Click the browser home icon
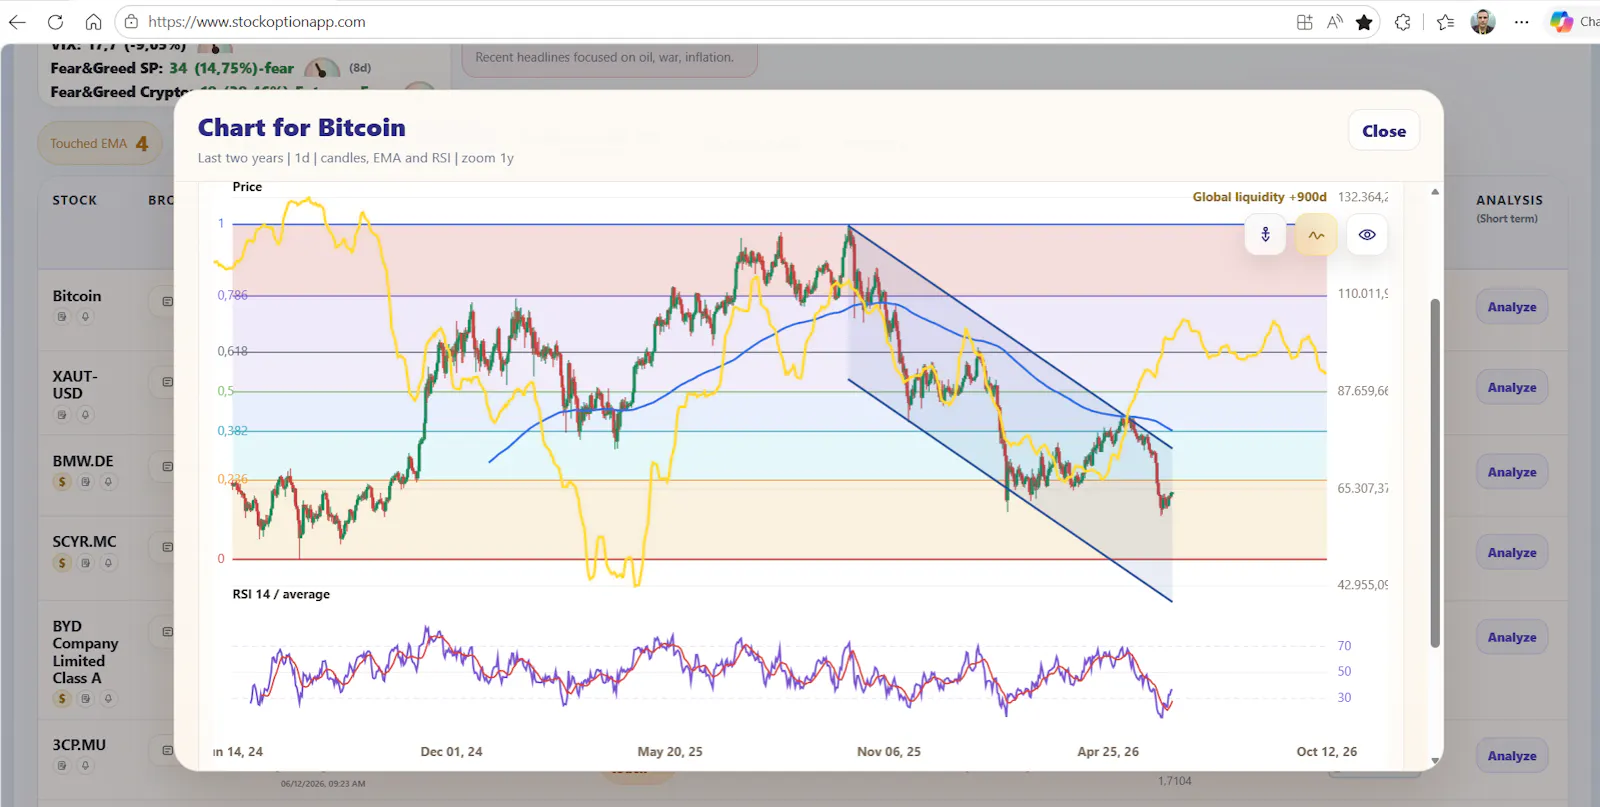 [93, 22]
